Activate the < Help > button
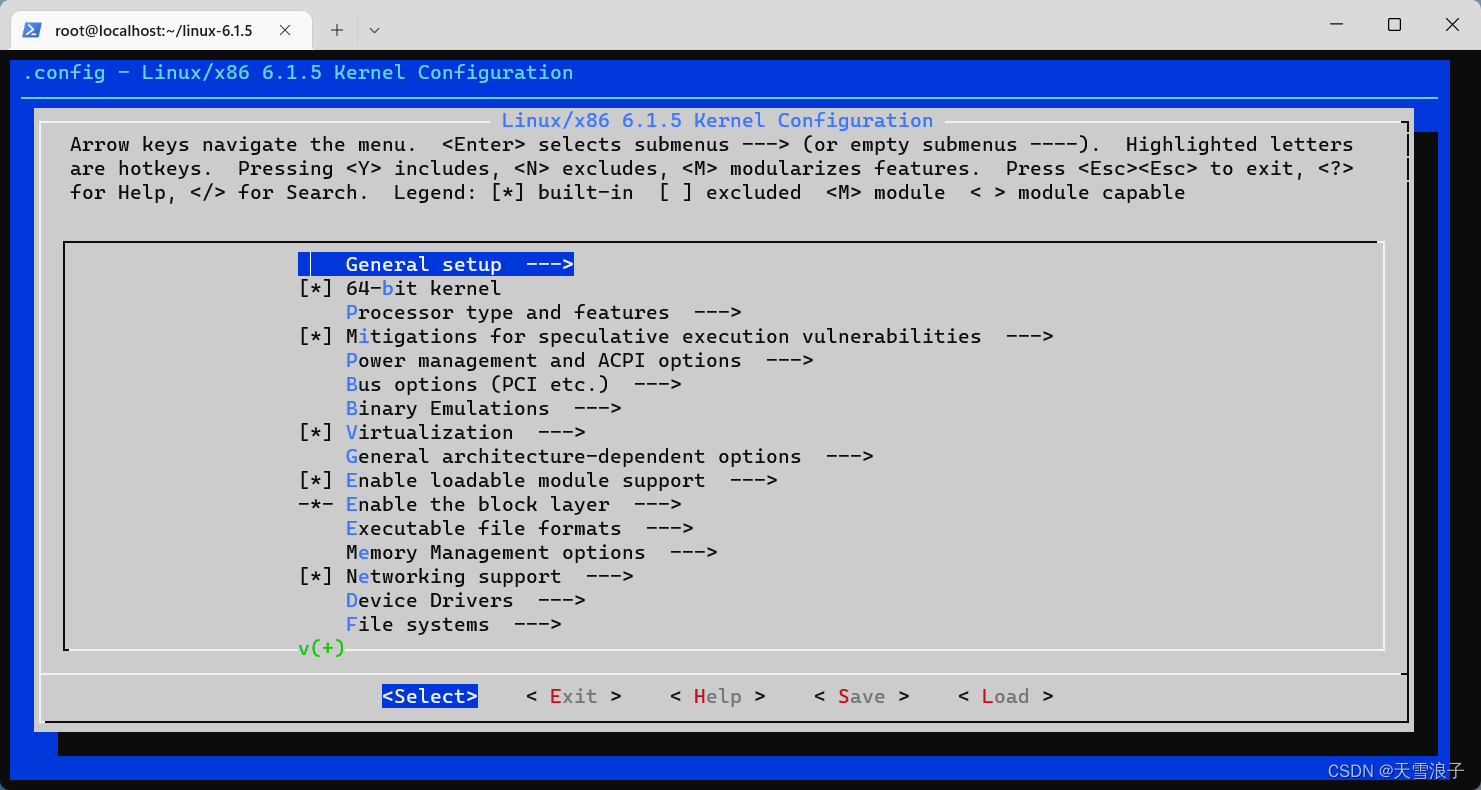 718,696
